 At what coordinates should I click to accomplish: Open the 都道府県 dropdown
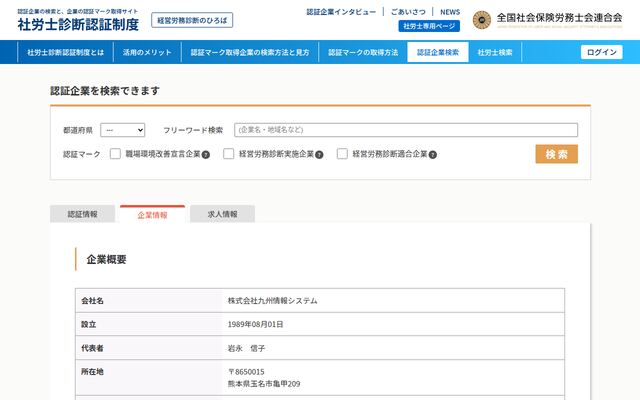pos(123,130)
